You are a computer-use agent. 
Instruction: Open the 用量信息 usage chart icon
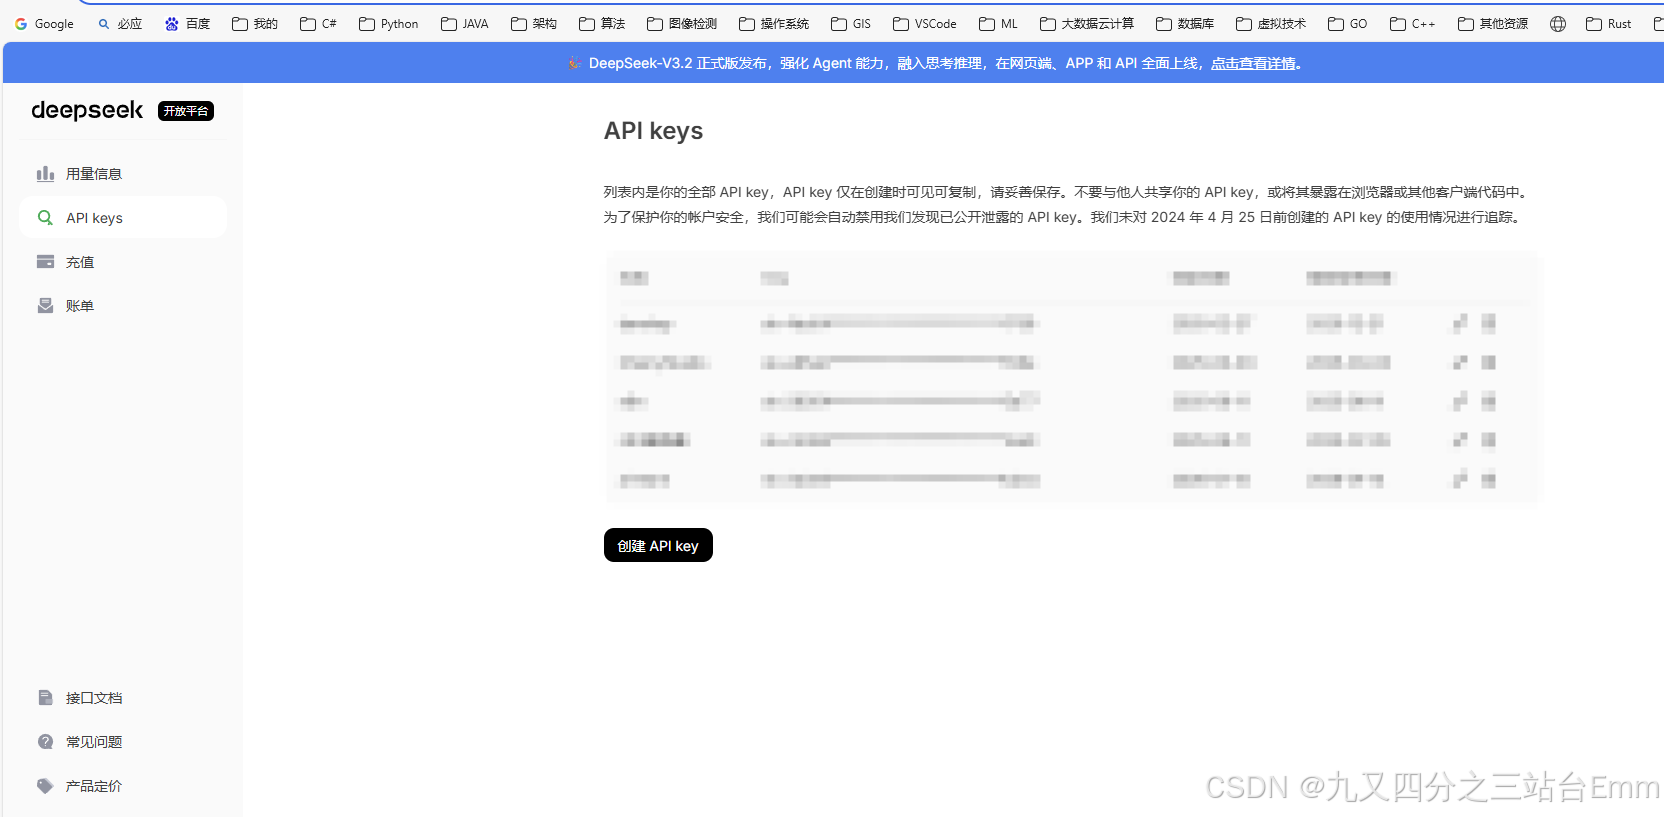(45, 174)
